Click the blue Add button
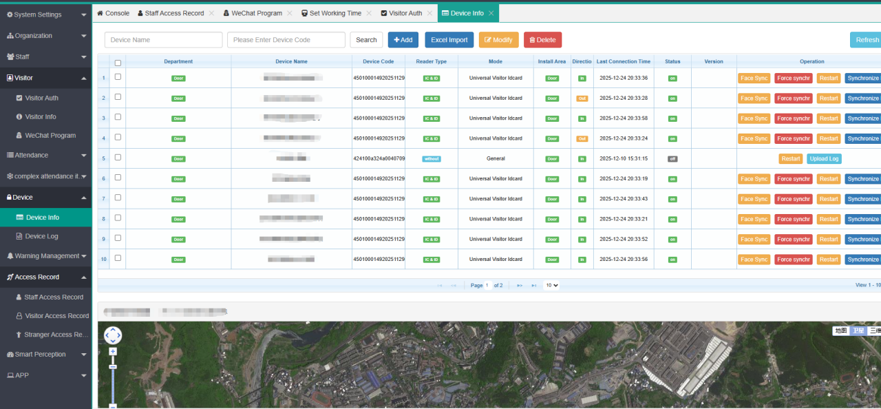The height and width of the screenshot is (409, 881). [403, 40]
